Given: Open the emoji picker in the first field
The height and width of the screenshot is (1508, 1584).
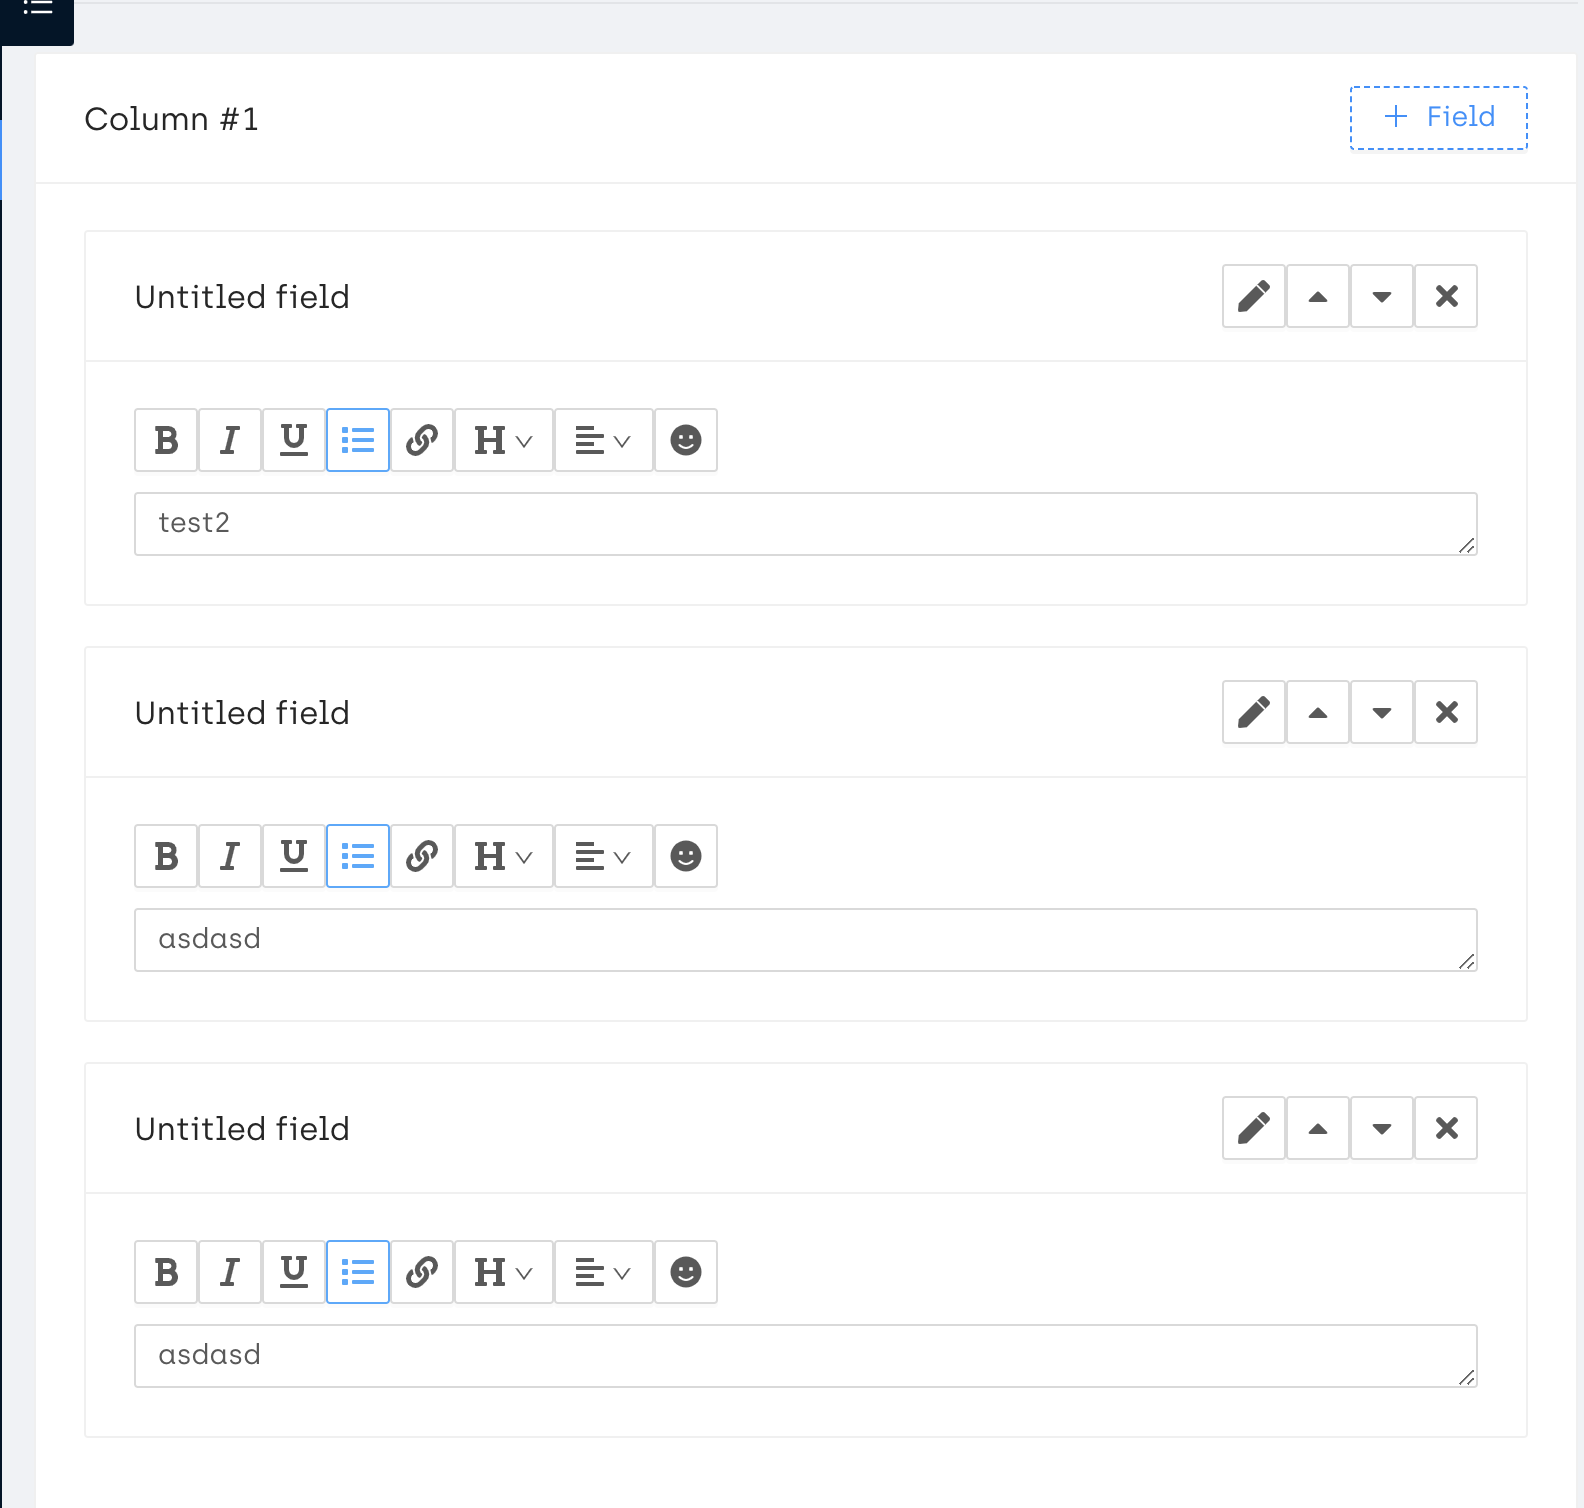Looking at the screenshot, I should [686, 440].
